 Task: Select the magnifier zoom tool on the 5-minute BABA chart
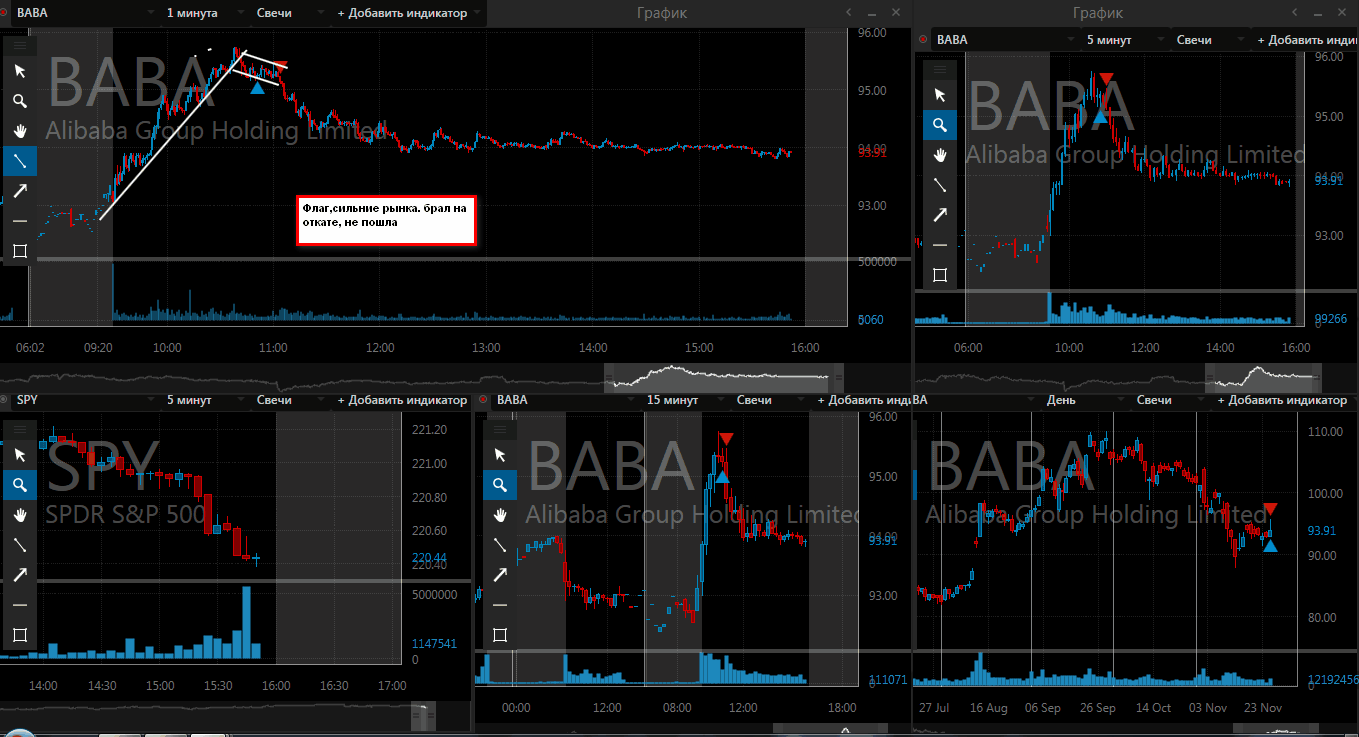click(x=939, y=125)
